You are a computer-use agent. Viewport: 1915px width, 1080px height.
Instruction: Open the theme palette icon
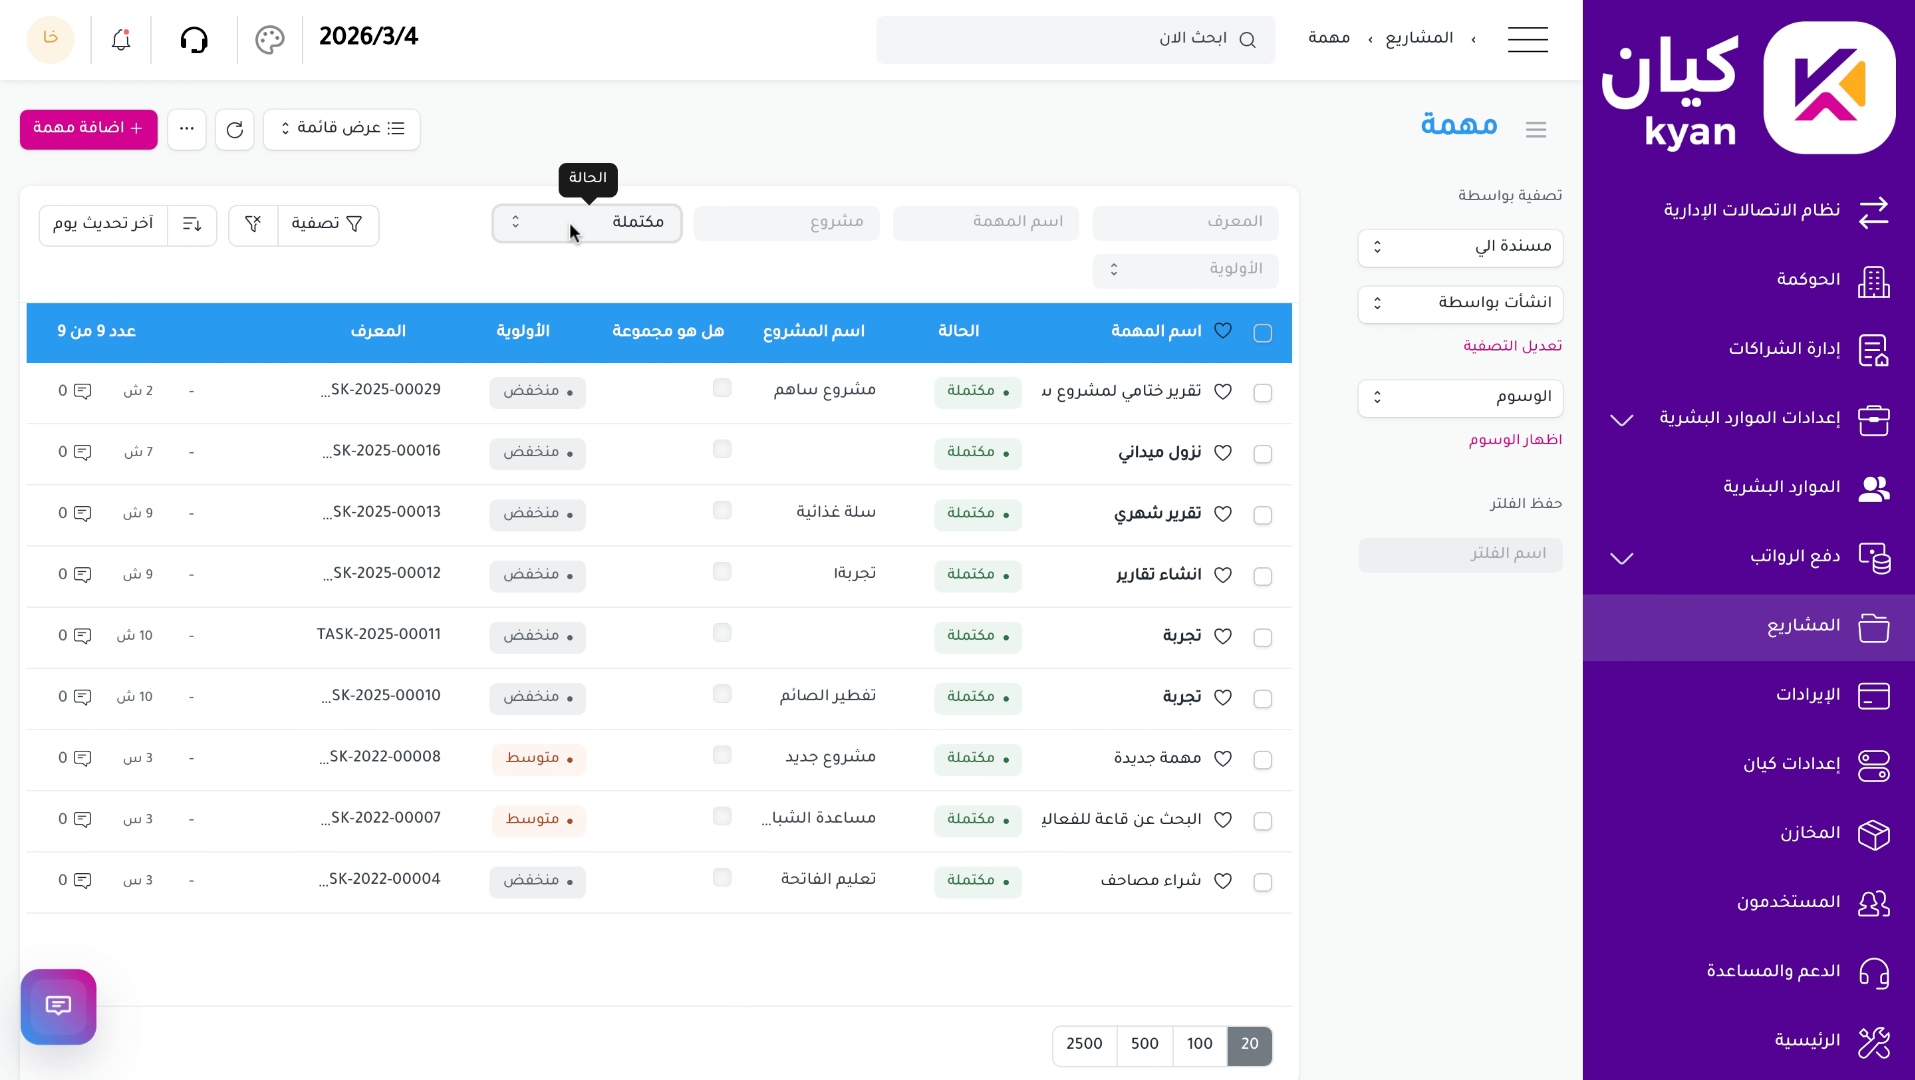(269, 39)
